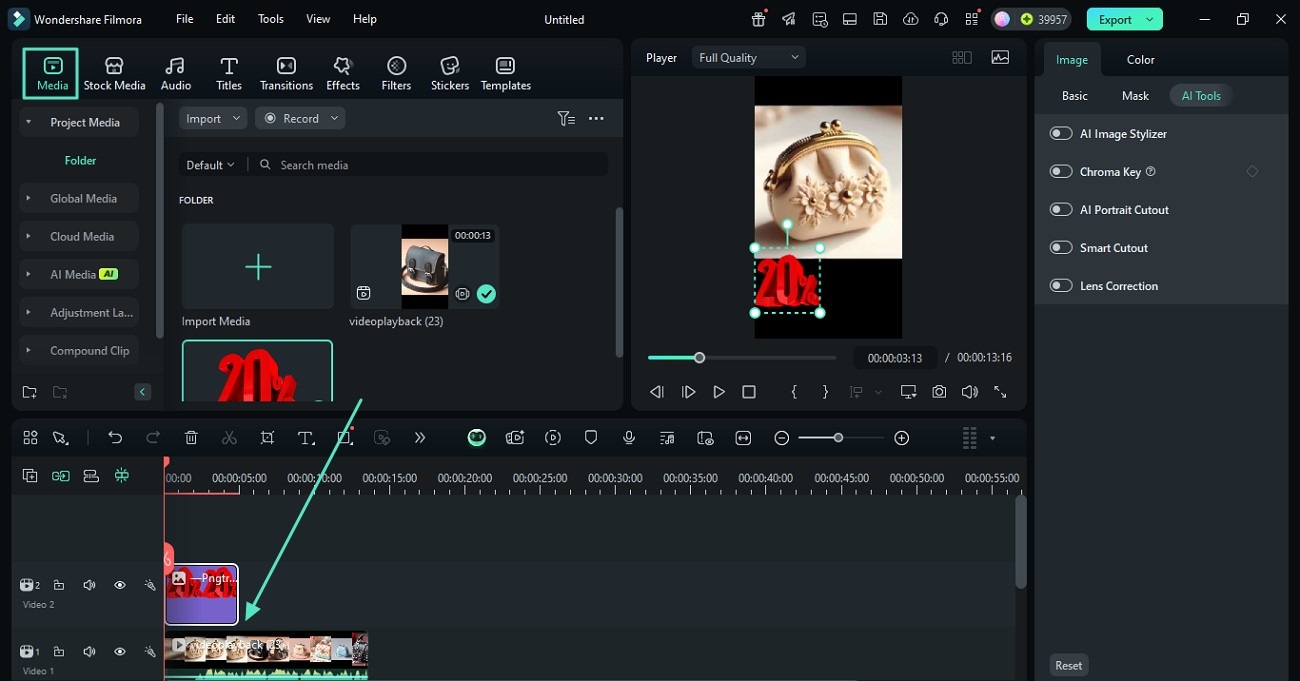Enable the Smart Cutout toggle
This screenshot has width=1300, height=681.
click(1061, 247)
